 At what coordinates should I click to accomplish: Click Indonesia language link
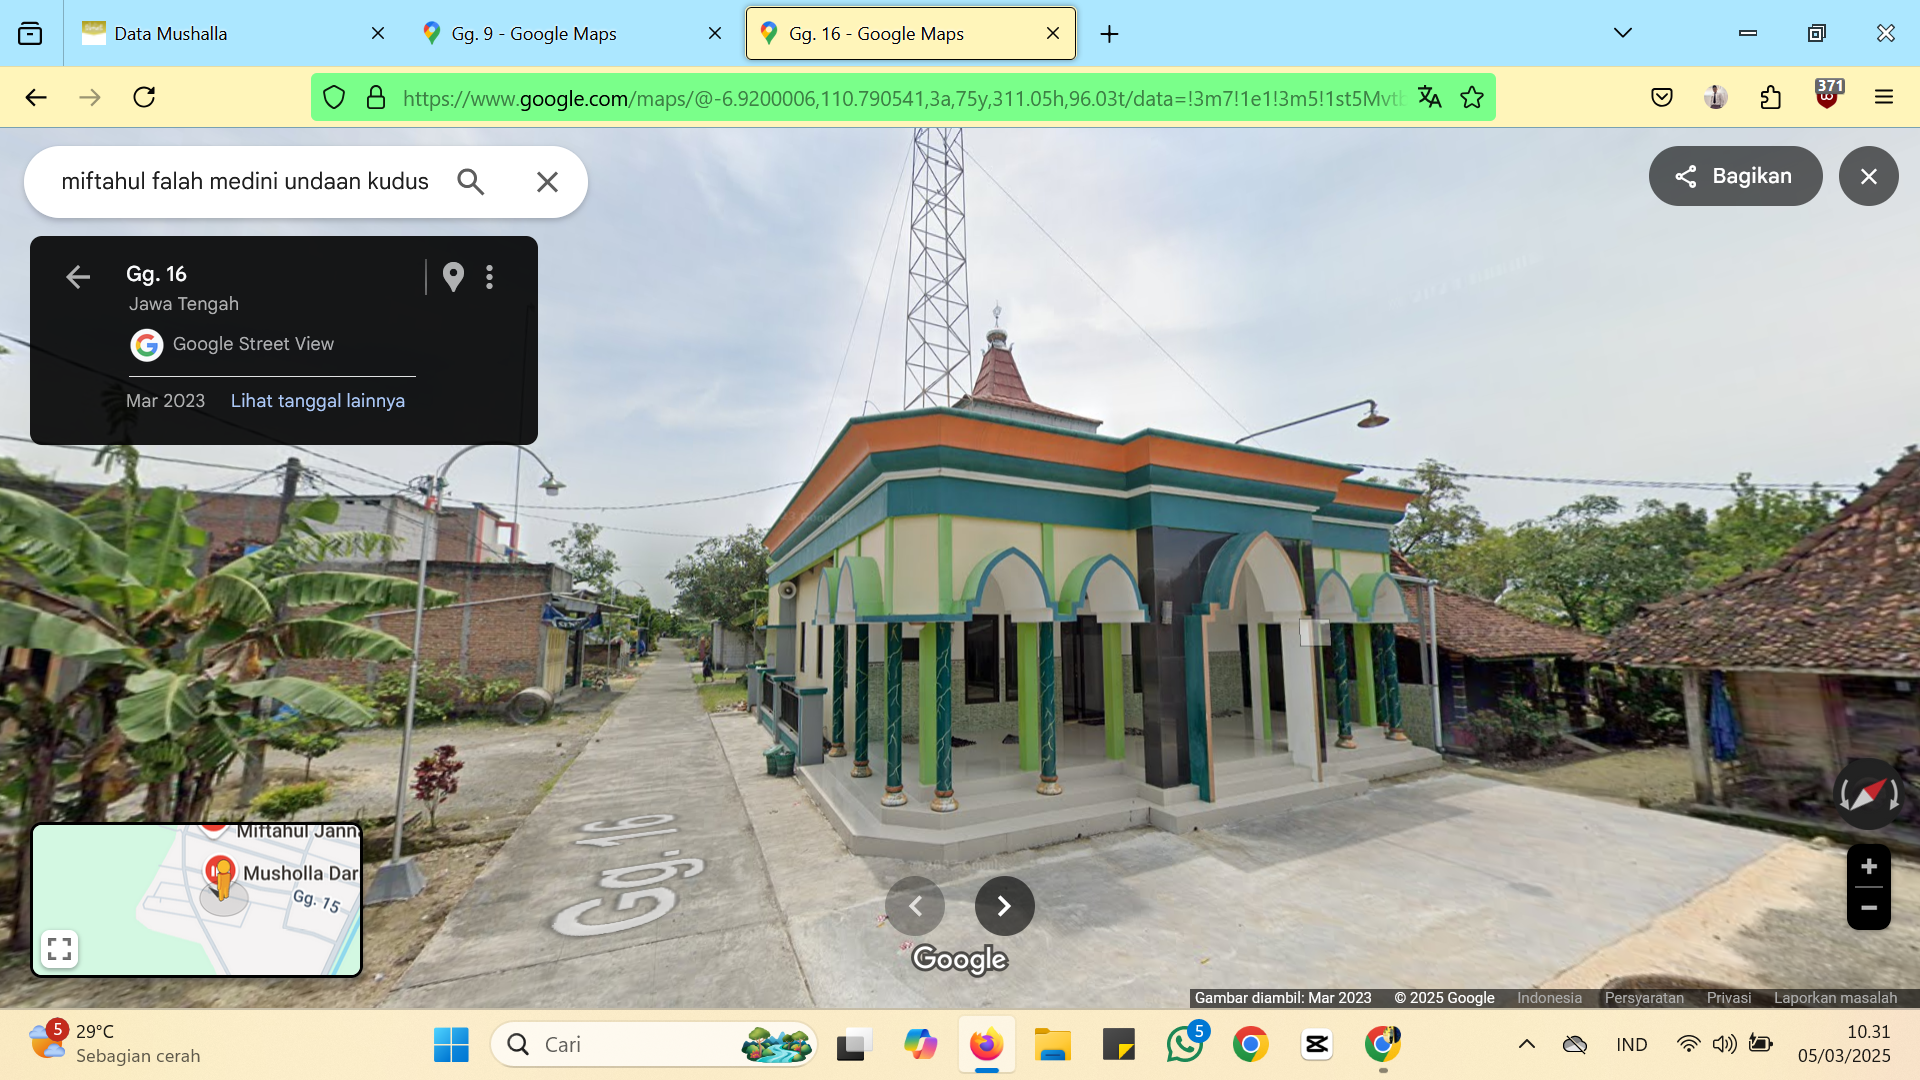tap(1549, 998)
